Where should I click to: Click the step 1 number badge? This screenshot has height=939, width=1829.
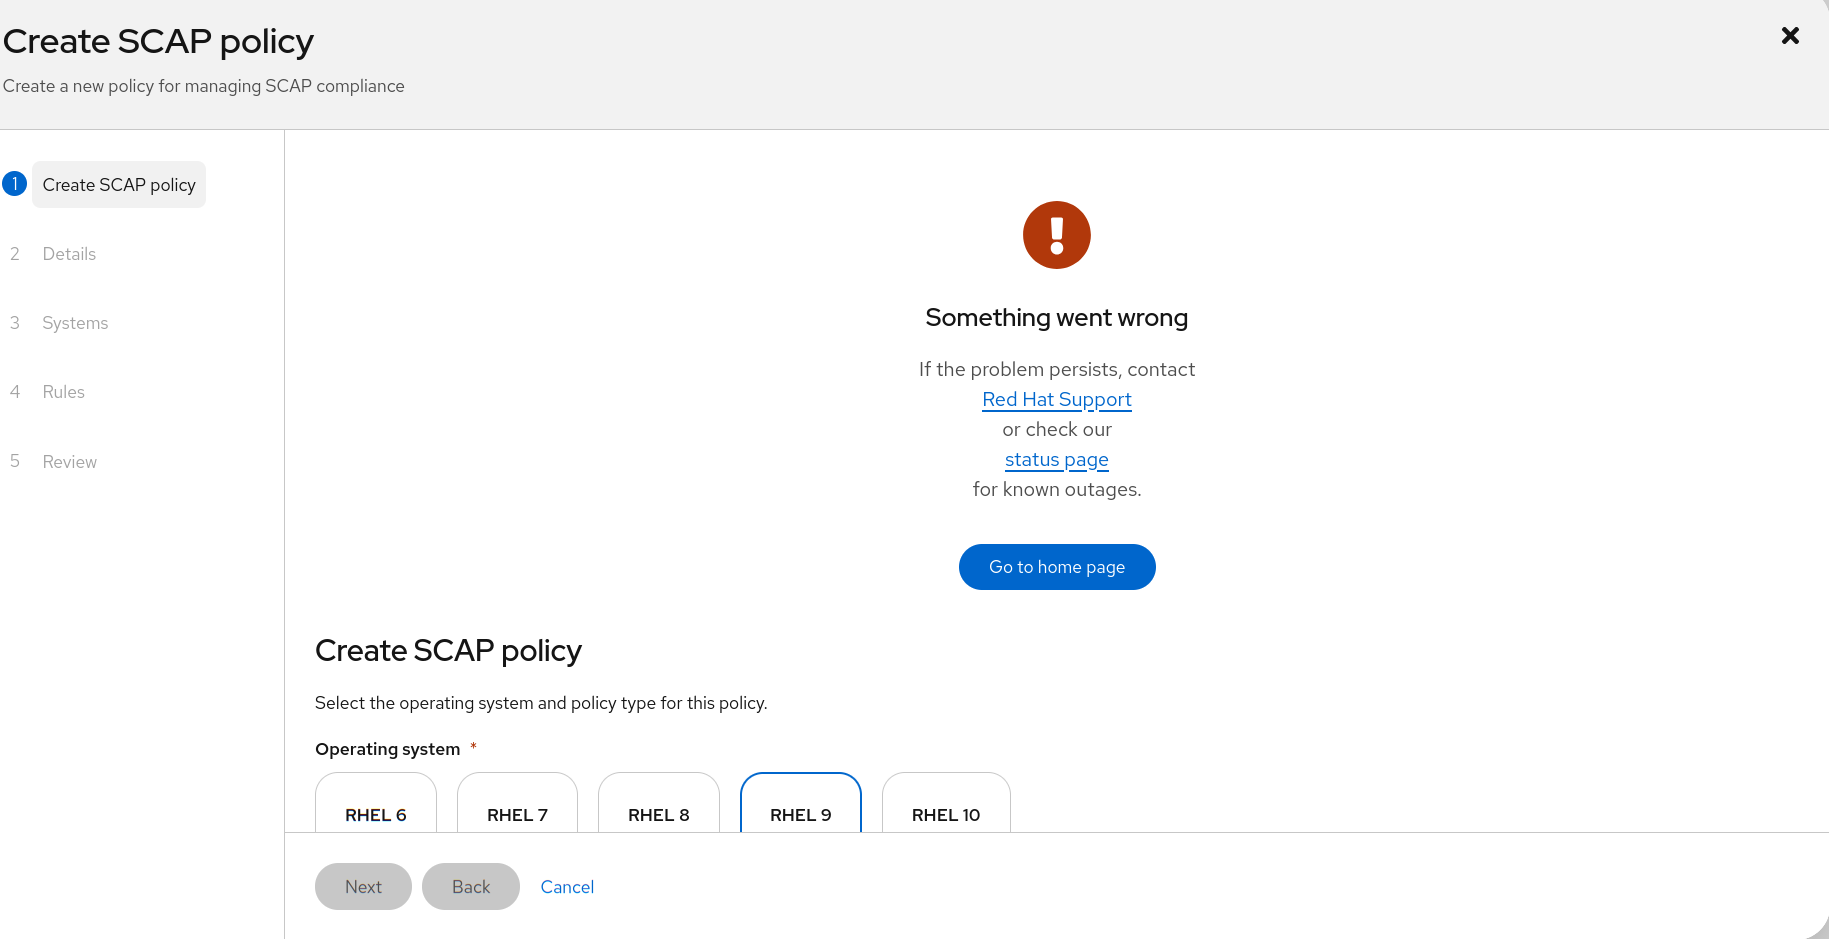(x=15, y=184)
